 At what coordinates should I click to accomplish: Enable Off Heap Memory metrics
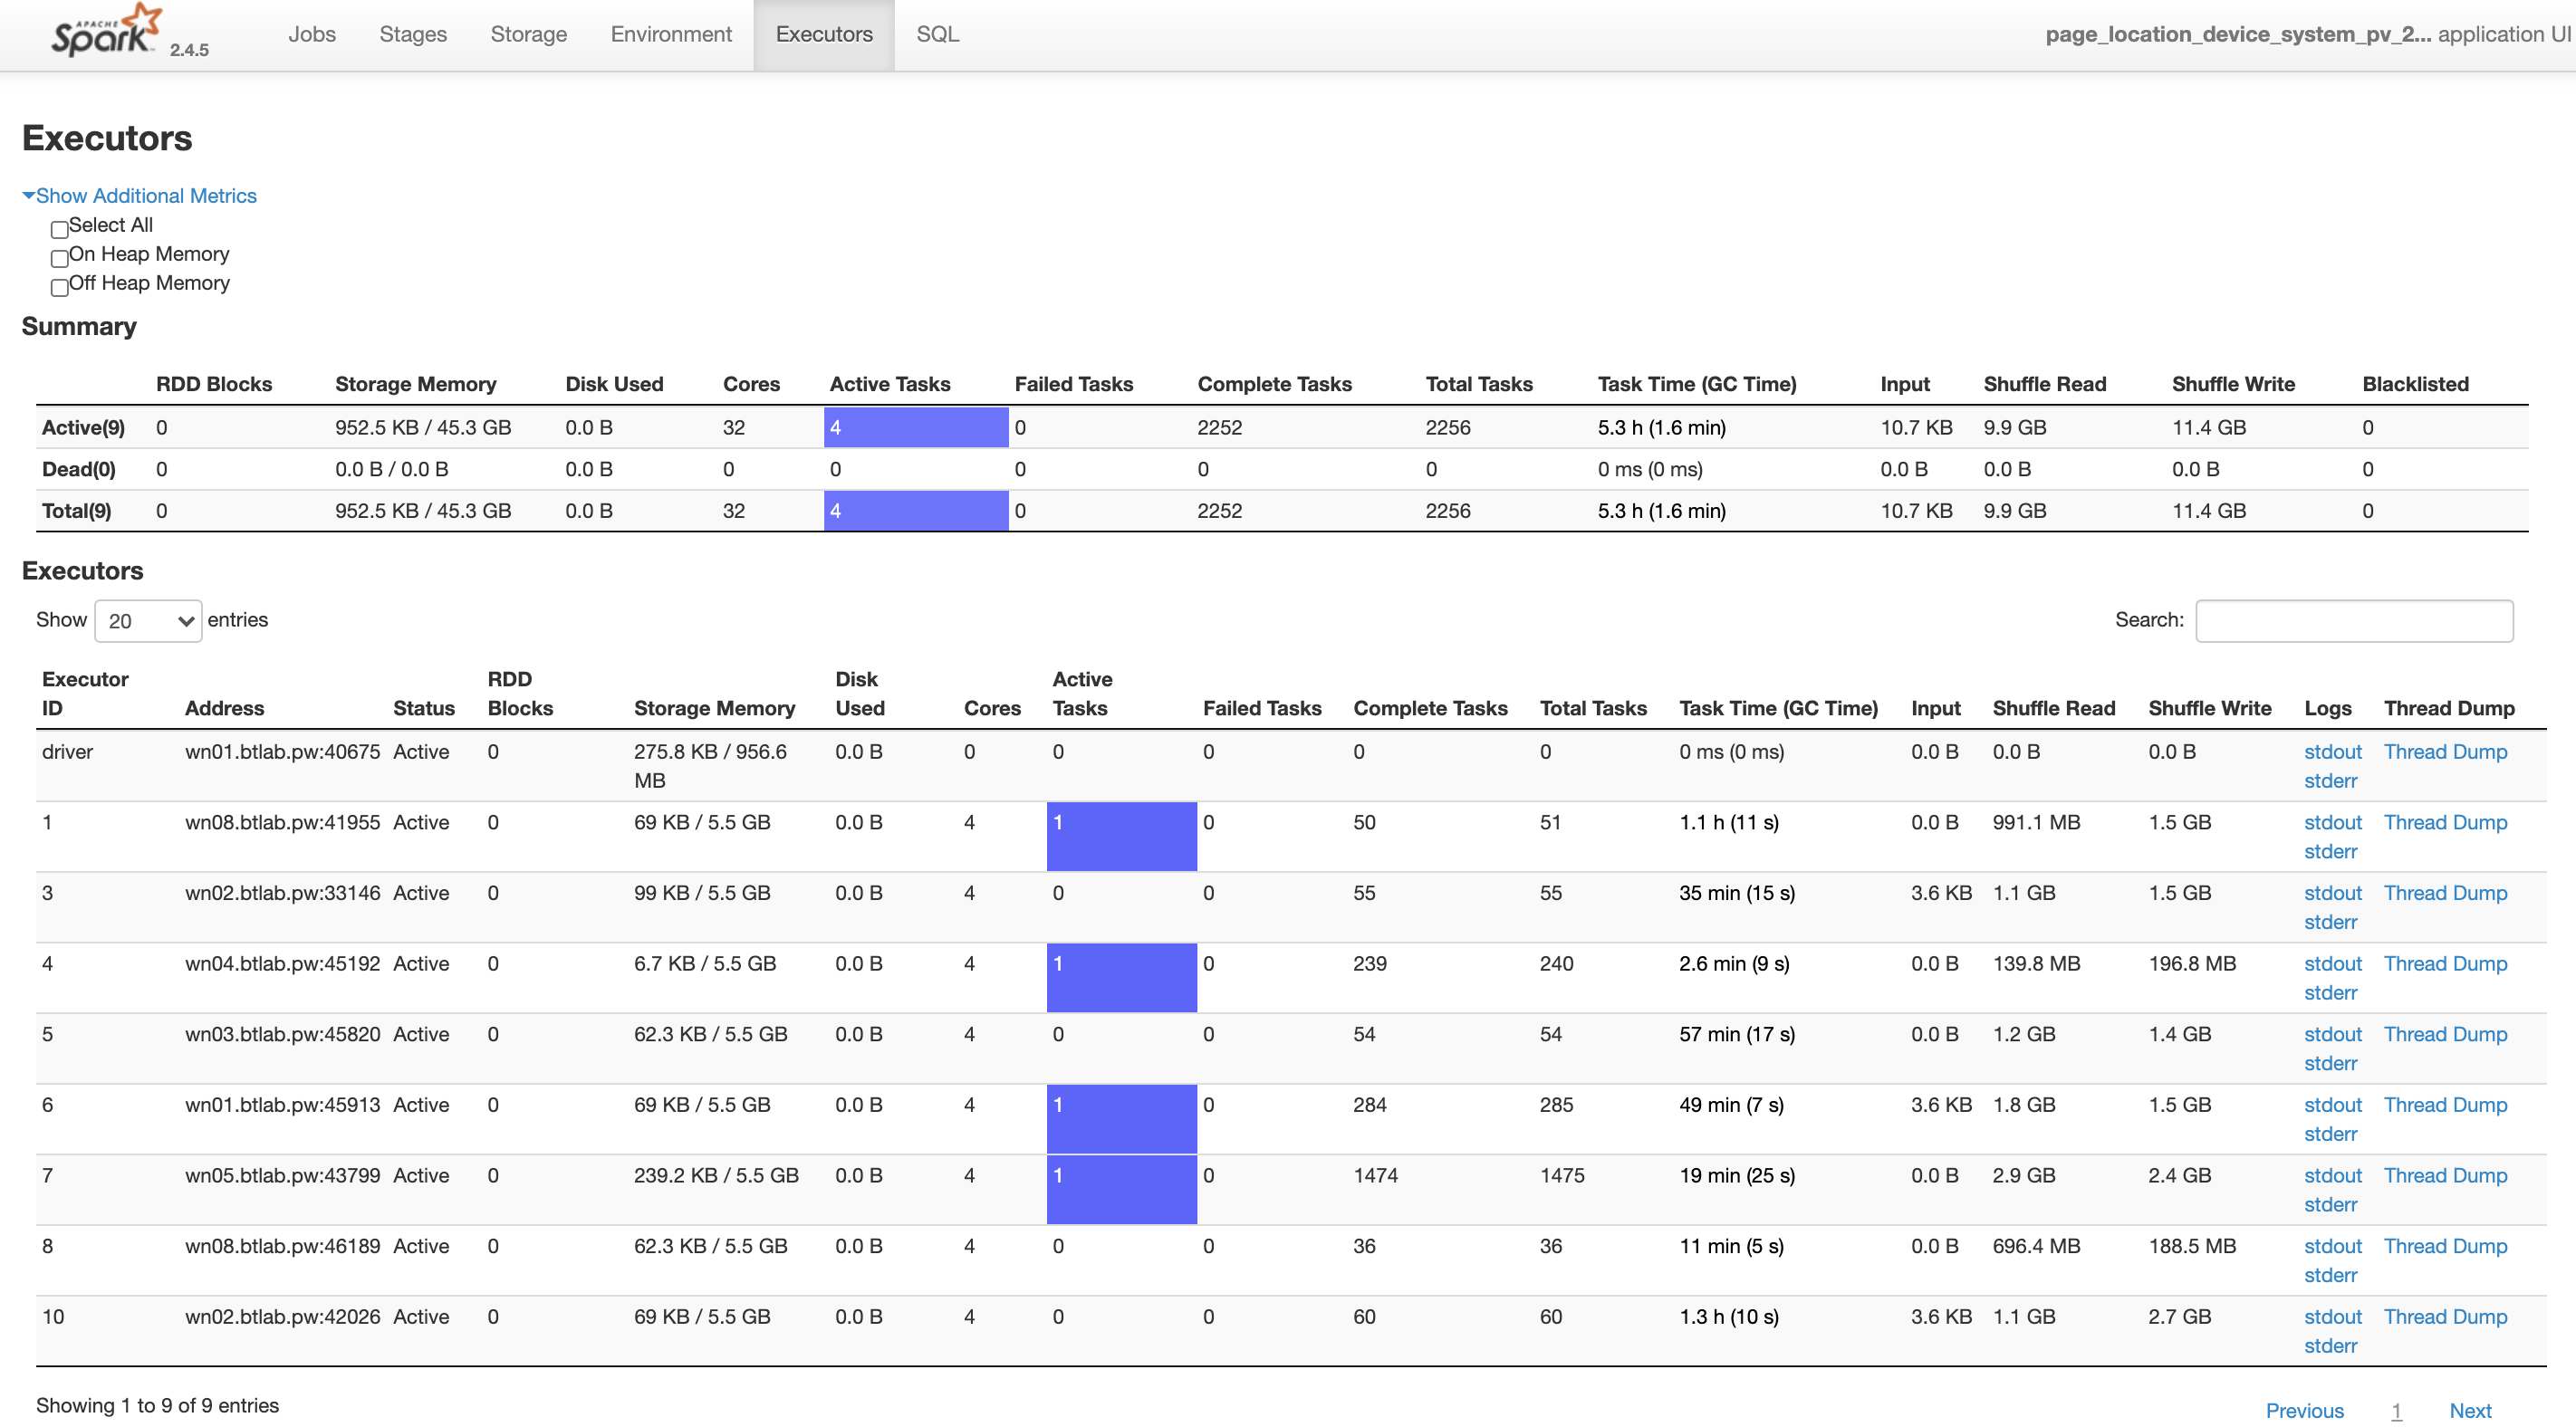[x=59, y=287]
